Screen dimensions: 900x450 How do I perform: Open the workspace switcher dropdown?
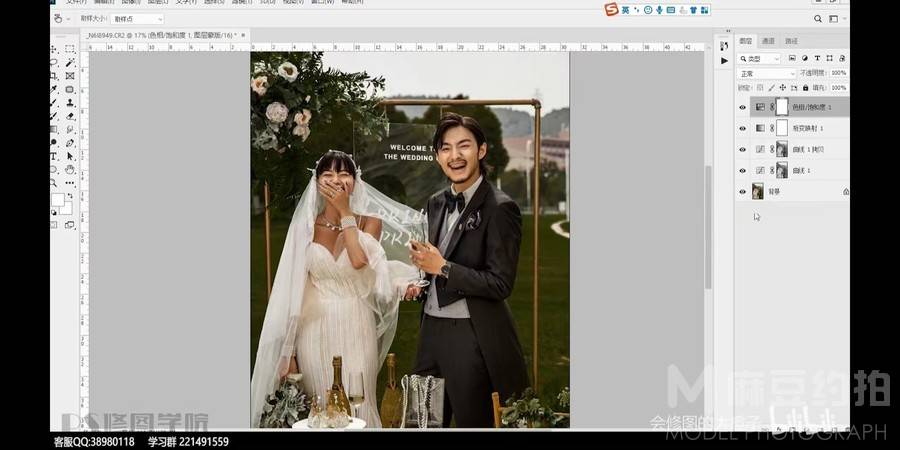[x=836, y=19]
